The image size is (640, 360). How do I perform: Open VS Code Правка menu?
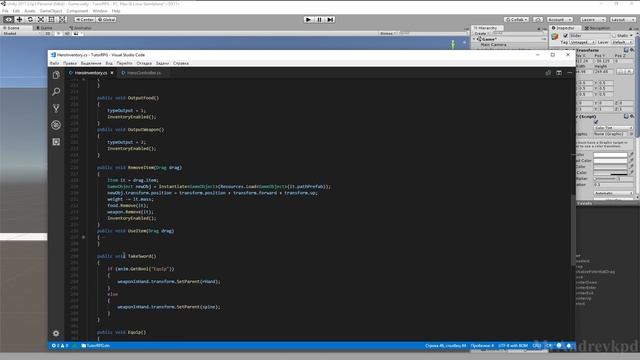(x=70, y=63)
